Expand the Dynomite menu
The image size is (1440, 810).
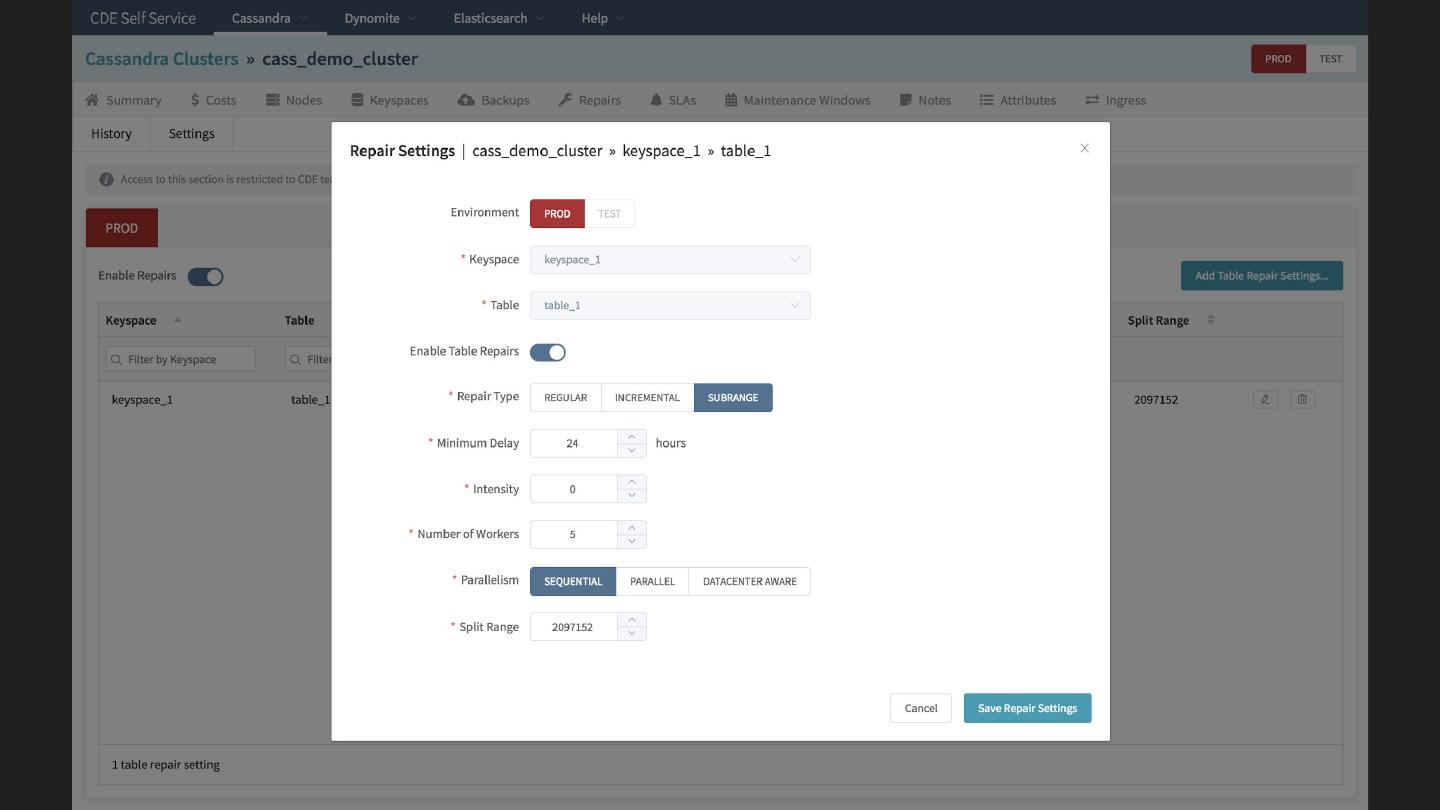point(380,18)
